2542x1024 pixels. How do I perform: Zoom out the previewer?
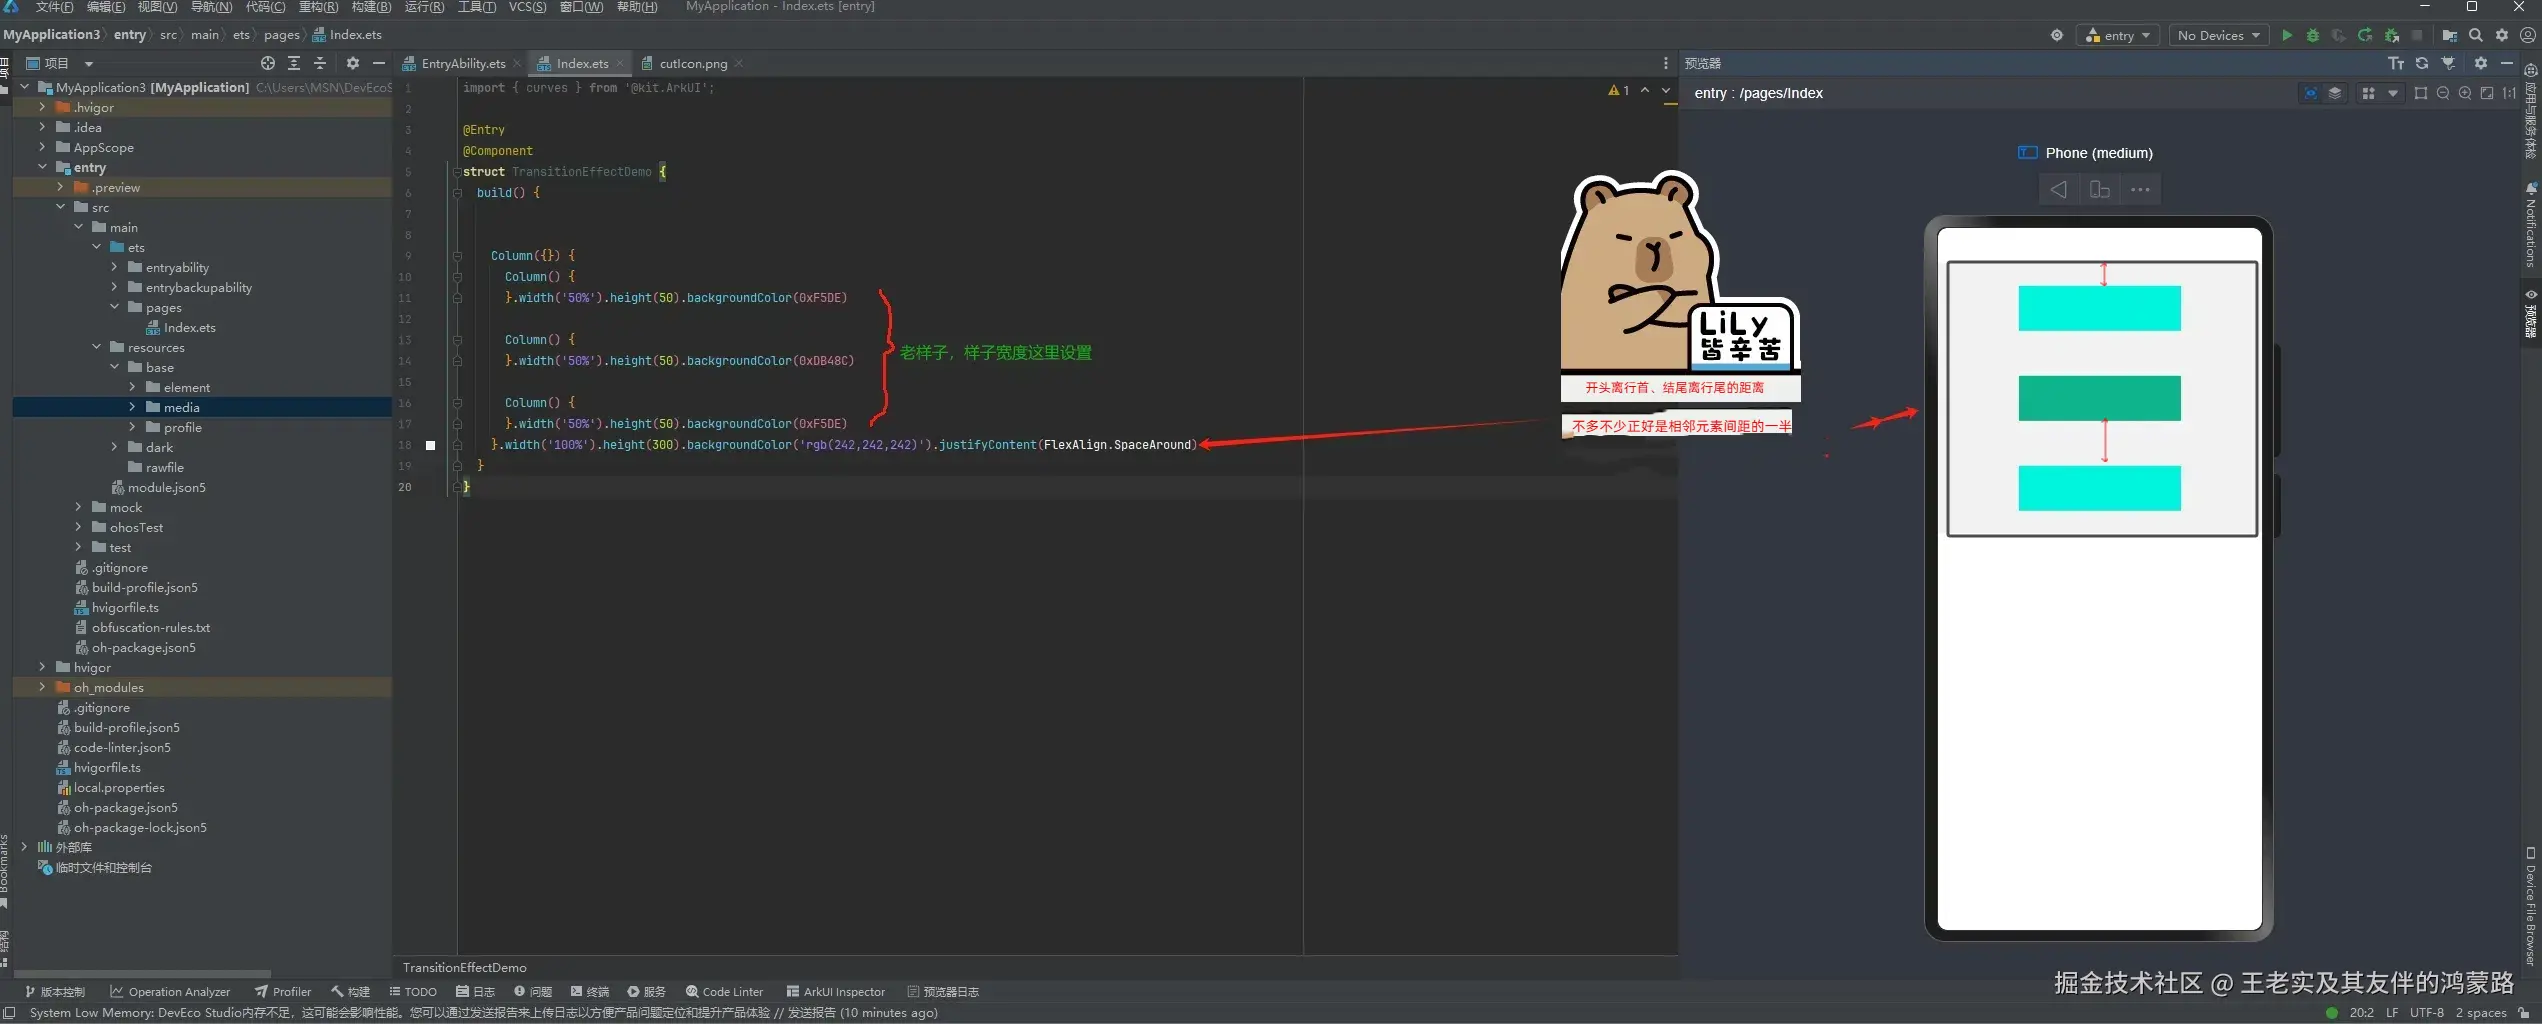coord(2443,93)
